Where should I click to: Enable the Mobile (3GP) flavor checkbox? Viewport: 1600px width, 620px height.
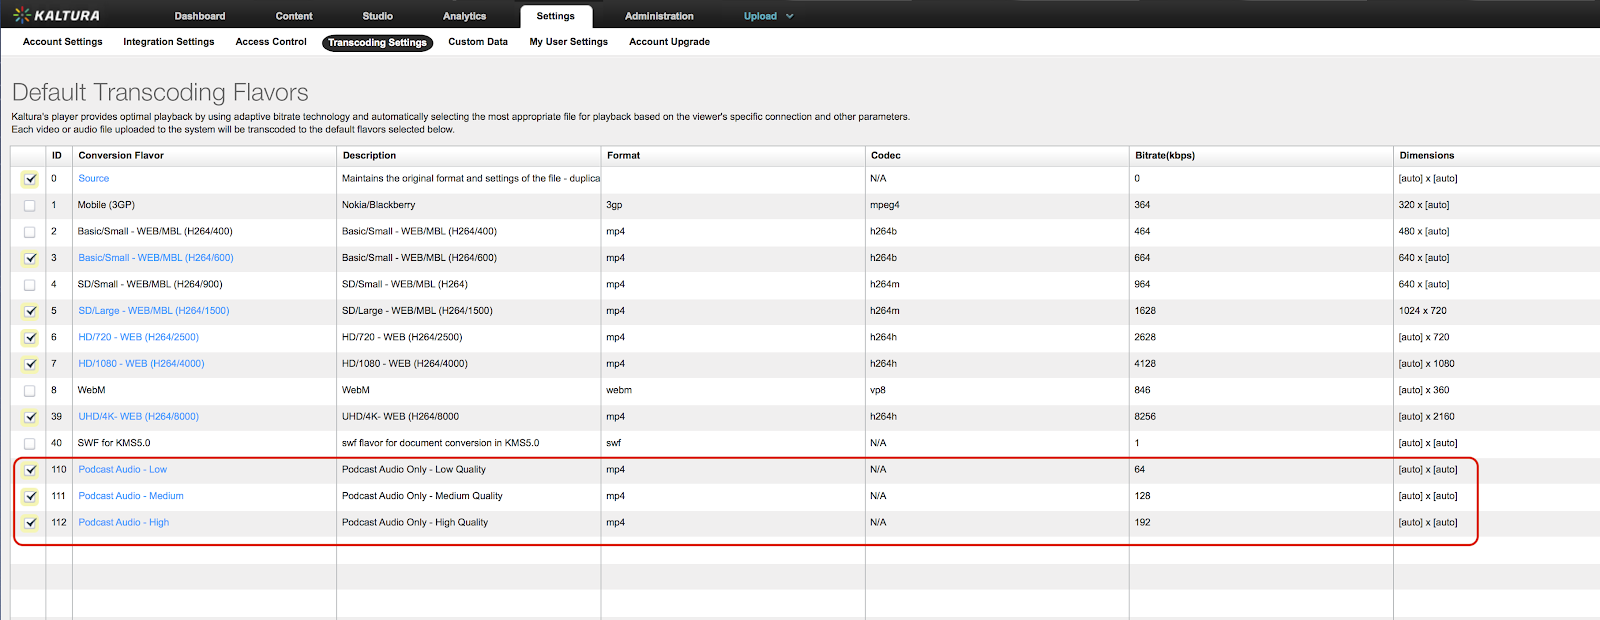click(30, 205)
